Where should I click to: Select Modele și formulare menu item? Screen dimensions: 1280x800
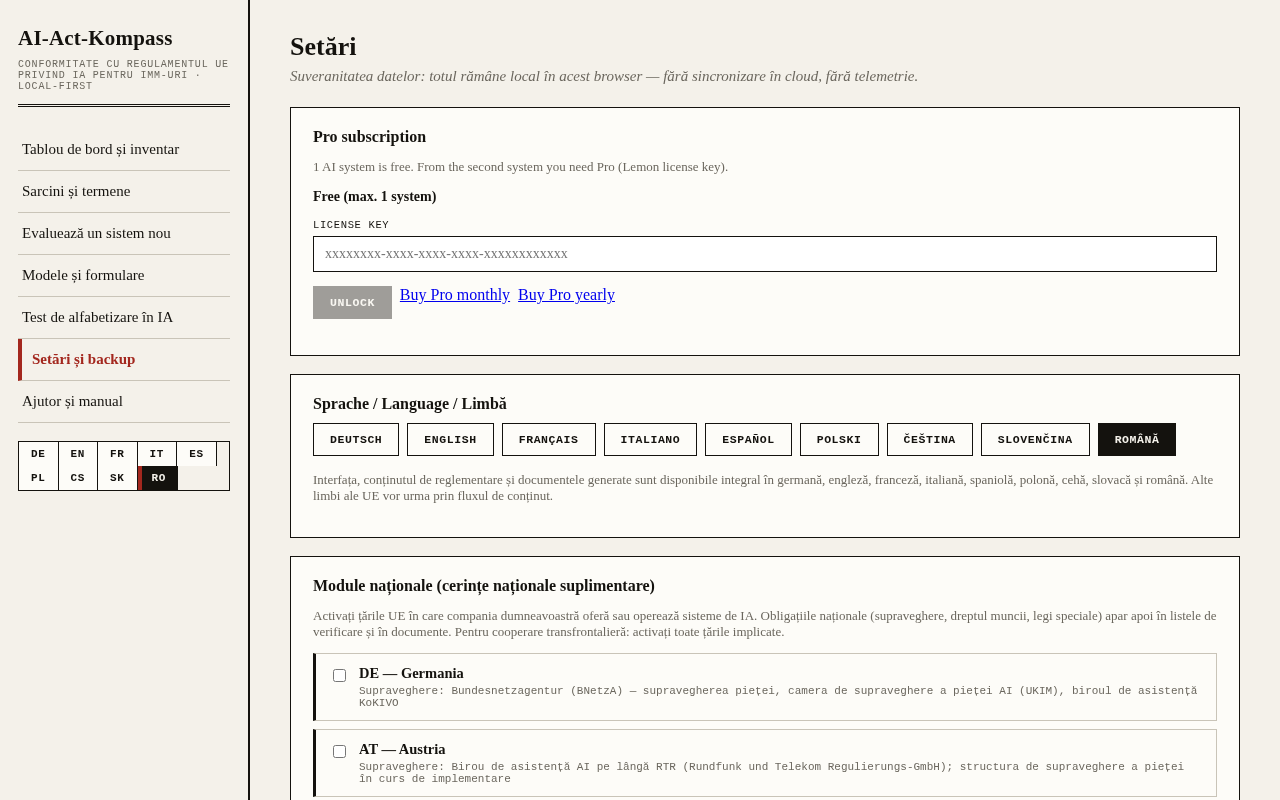click(x=124, y=275)
